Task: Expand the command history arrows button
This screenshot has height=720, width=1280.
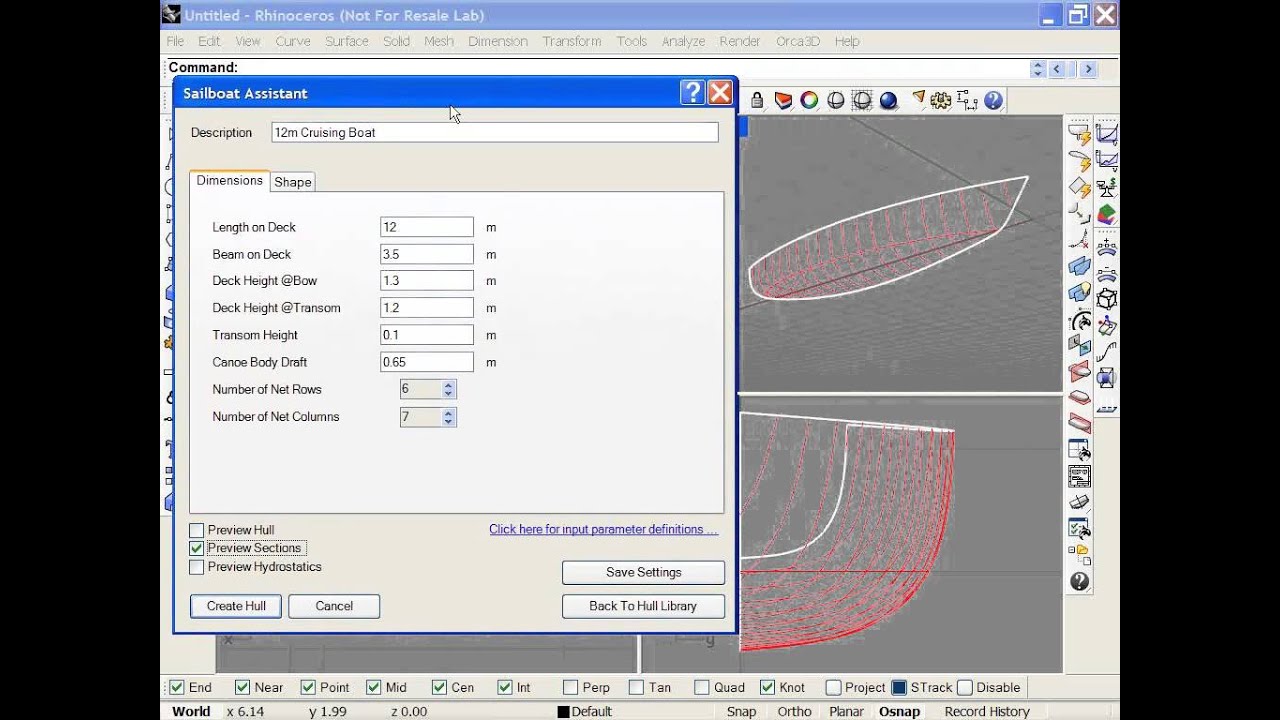Action: point(1038,69)
